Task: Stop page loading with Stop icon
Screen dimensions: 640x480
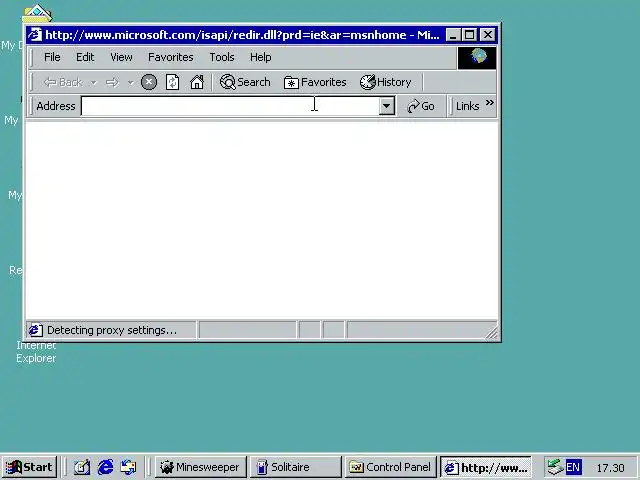Action: click(149, 82)
